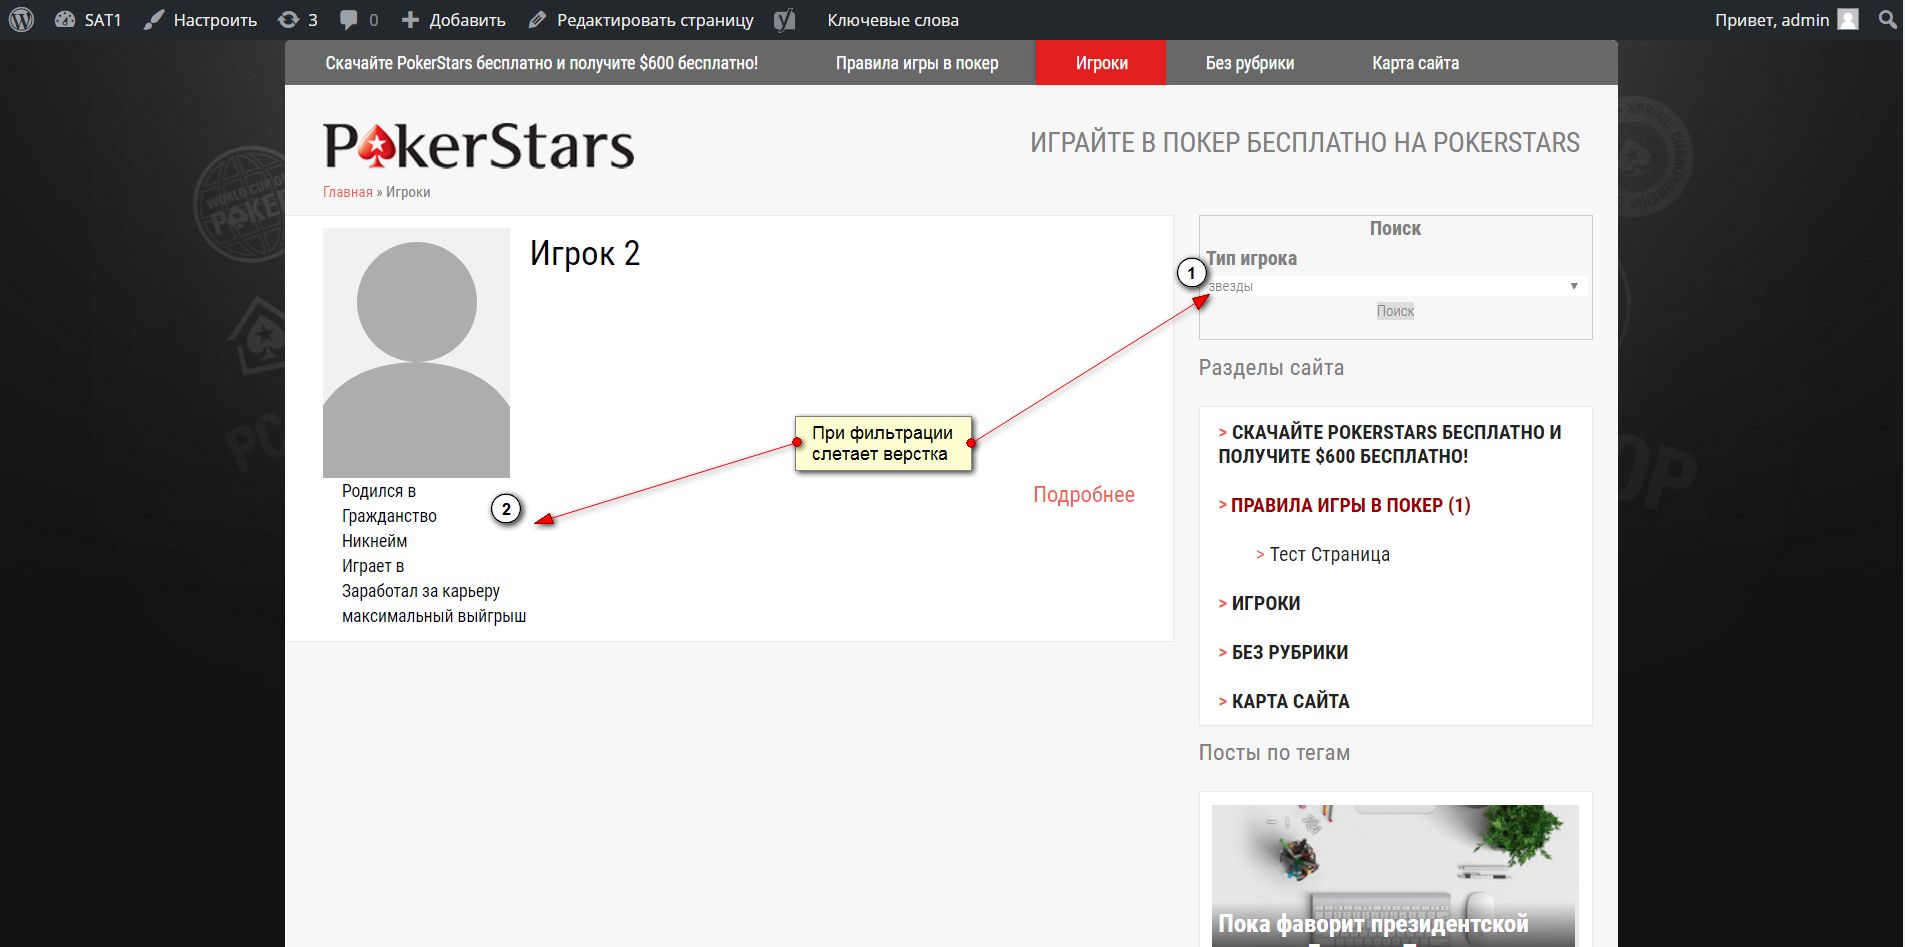Open sidebar Правила игры в покер (1)
Image resolution: width=1905 pixels, height=947 pixels.
coord(1350,505)
